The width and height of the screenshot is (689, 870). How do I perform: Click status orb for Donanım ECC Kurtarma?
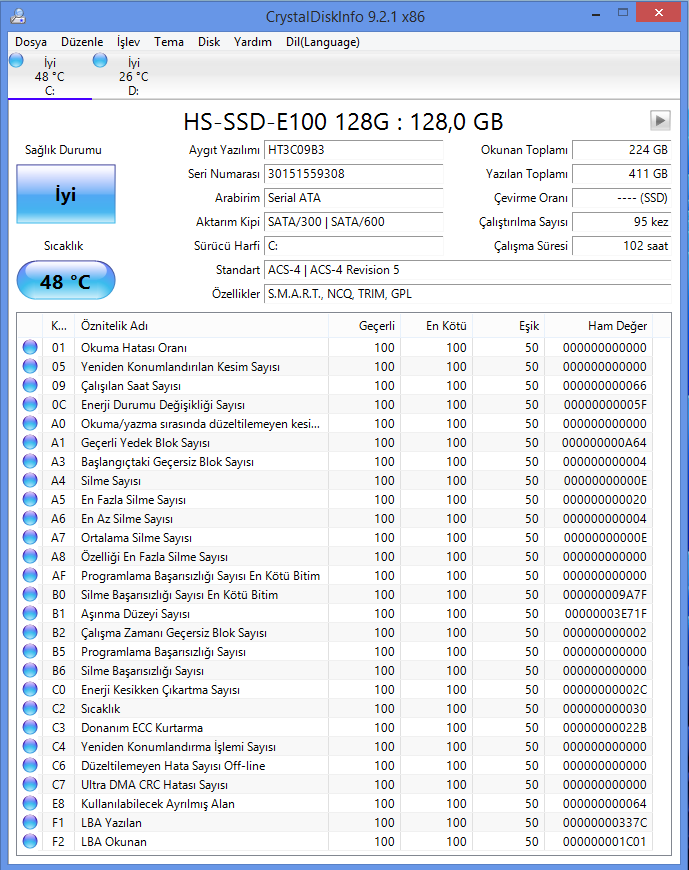(30, 727)
